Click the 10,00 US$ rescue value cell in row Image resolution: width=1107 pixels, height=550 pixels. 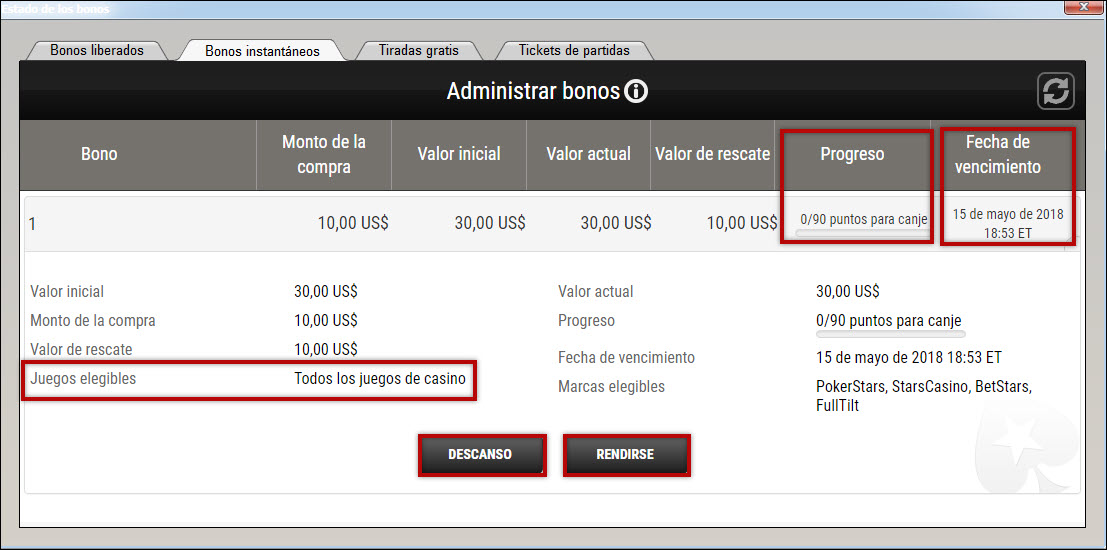tap(742, 223)
